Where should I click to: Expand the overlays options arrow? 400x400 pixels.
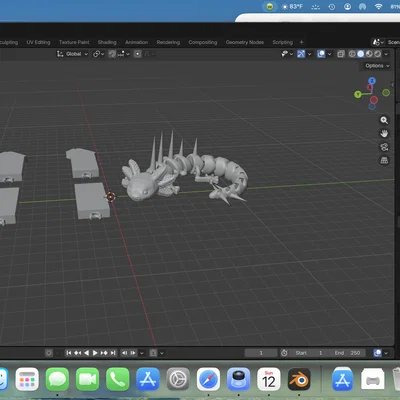click(x=330, y=54)
